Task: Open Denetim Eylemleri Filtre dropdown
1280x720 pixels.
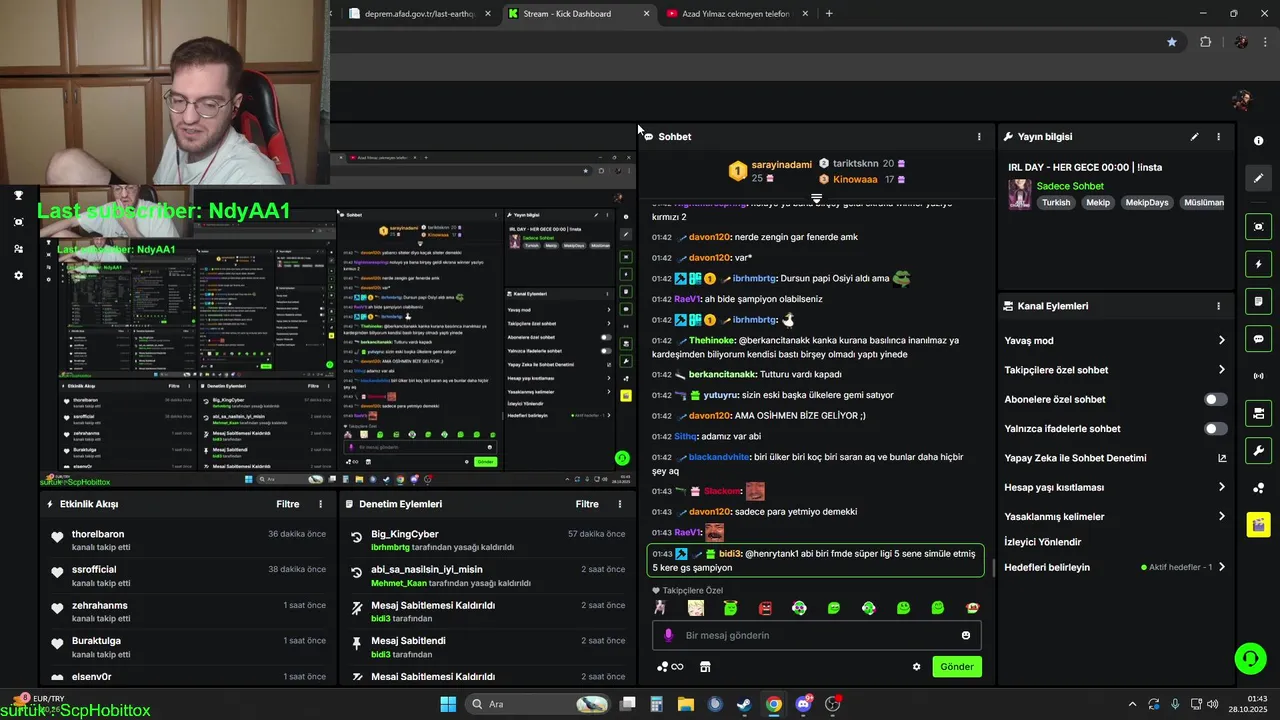Action: tap(587, 504)
